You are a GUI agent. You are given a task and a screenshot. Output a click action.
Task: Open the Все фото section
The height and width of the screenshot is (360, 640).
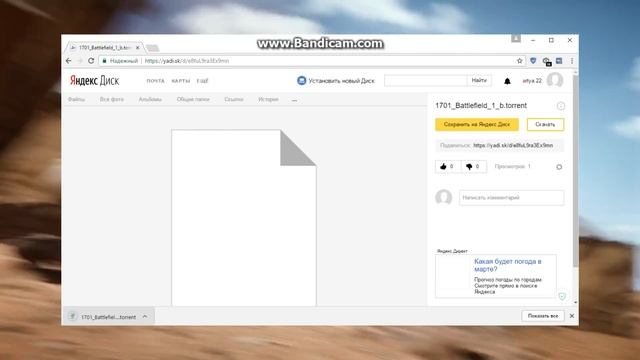[112, 99]
